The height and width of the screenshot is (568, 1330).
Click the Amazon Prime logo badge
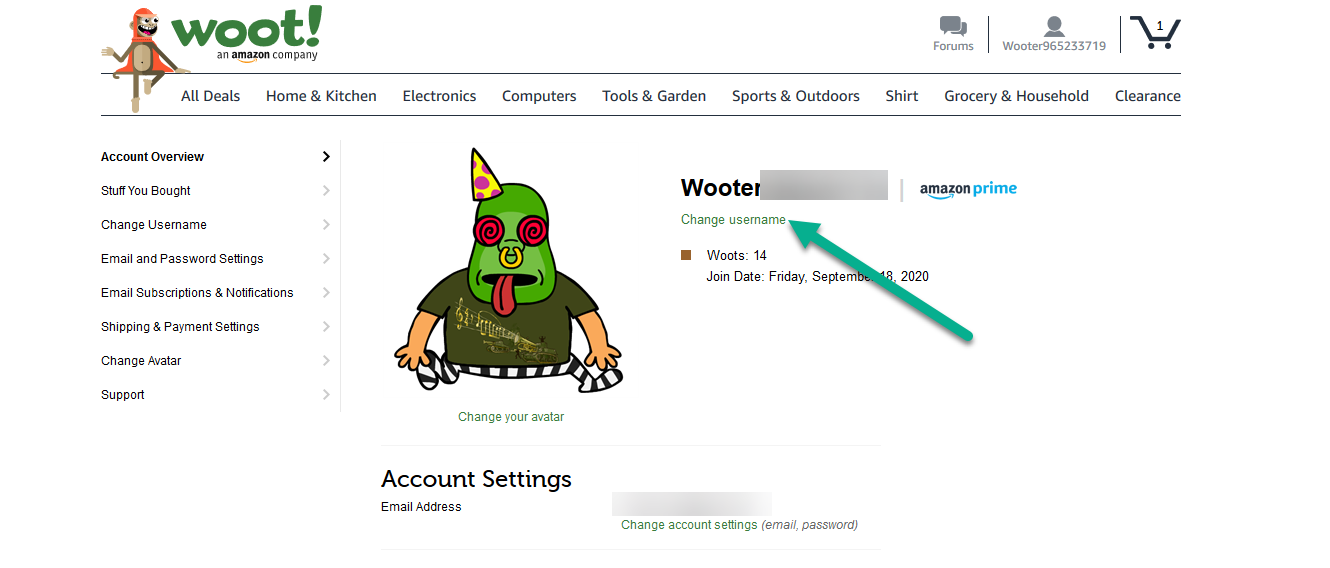pyautogui.click(x=968, y=190)
